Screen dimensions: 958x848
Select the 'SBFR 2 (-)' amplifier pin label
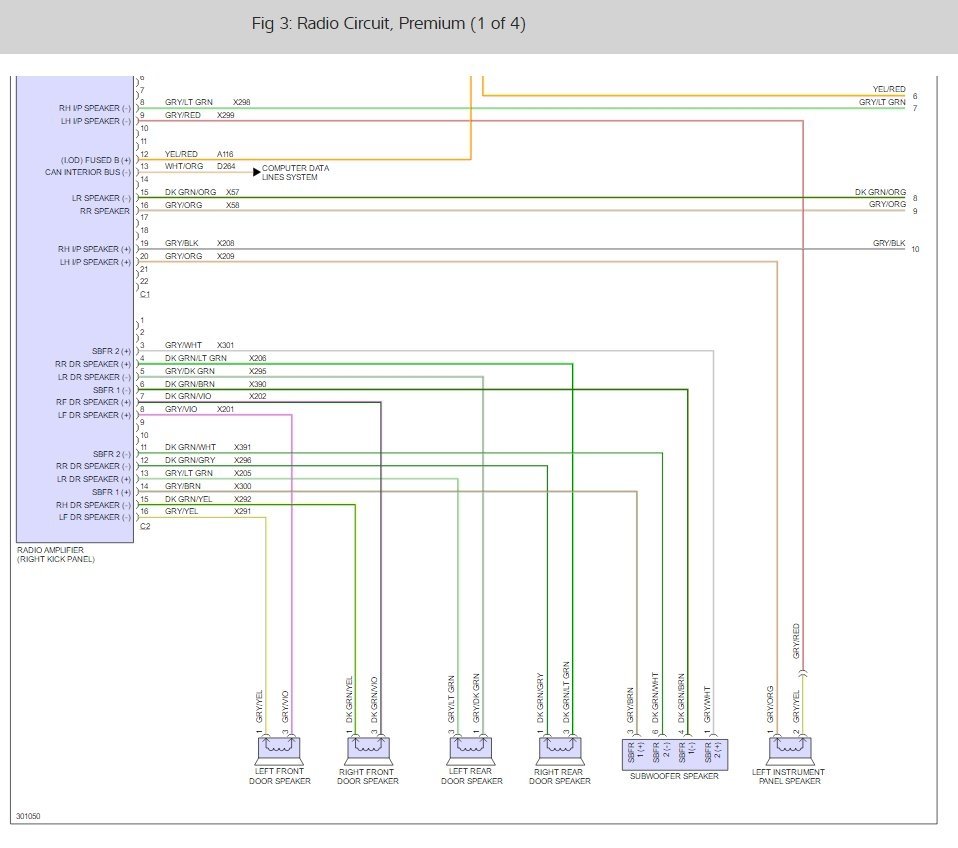[112, 454]
